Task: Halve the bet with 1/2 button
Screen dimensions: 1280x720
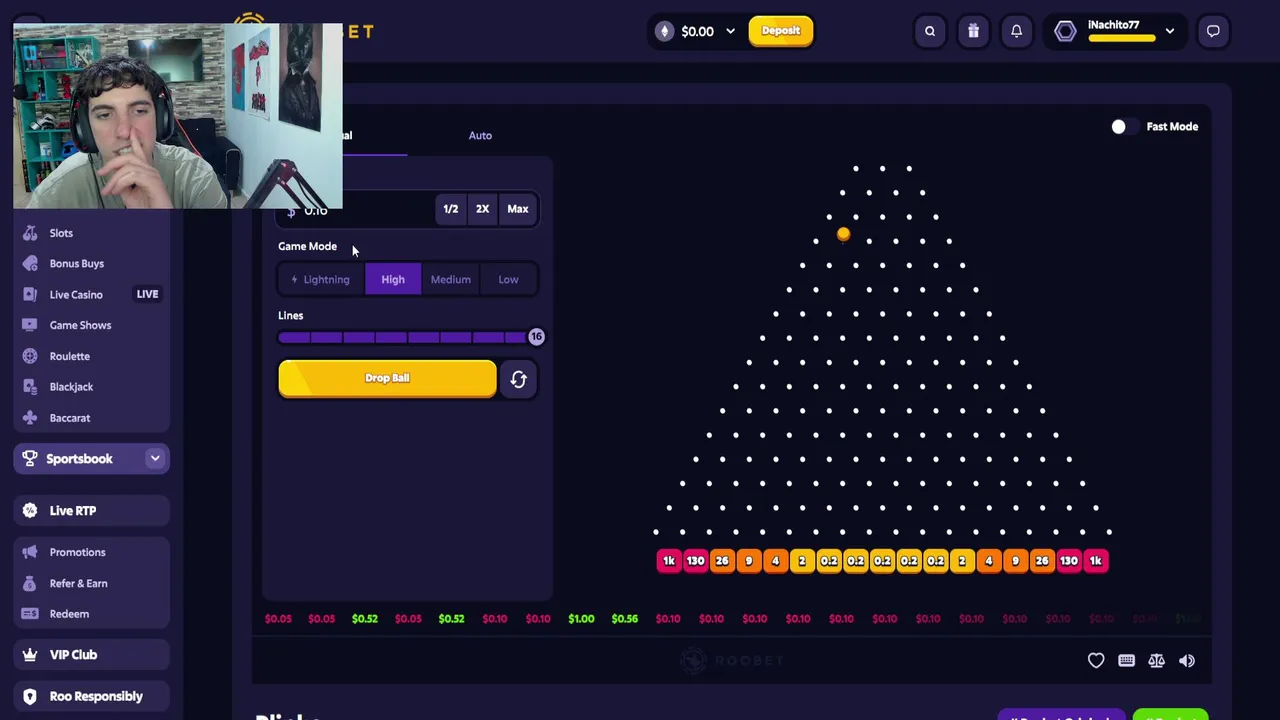Action: (x=450, y=209)
